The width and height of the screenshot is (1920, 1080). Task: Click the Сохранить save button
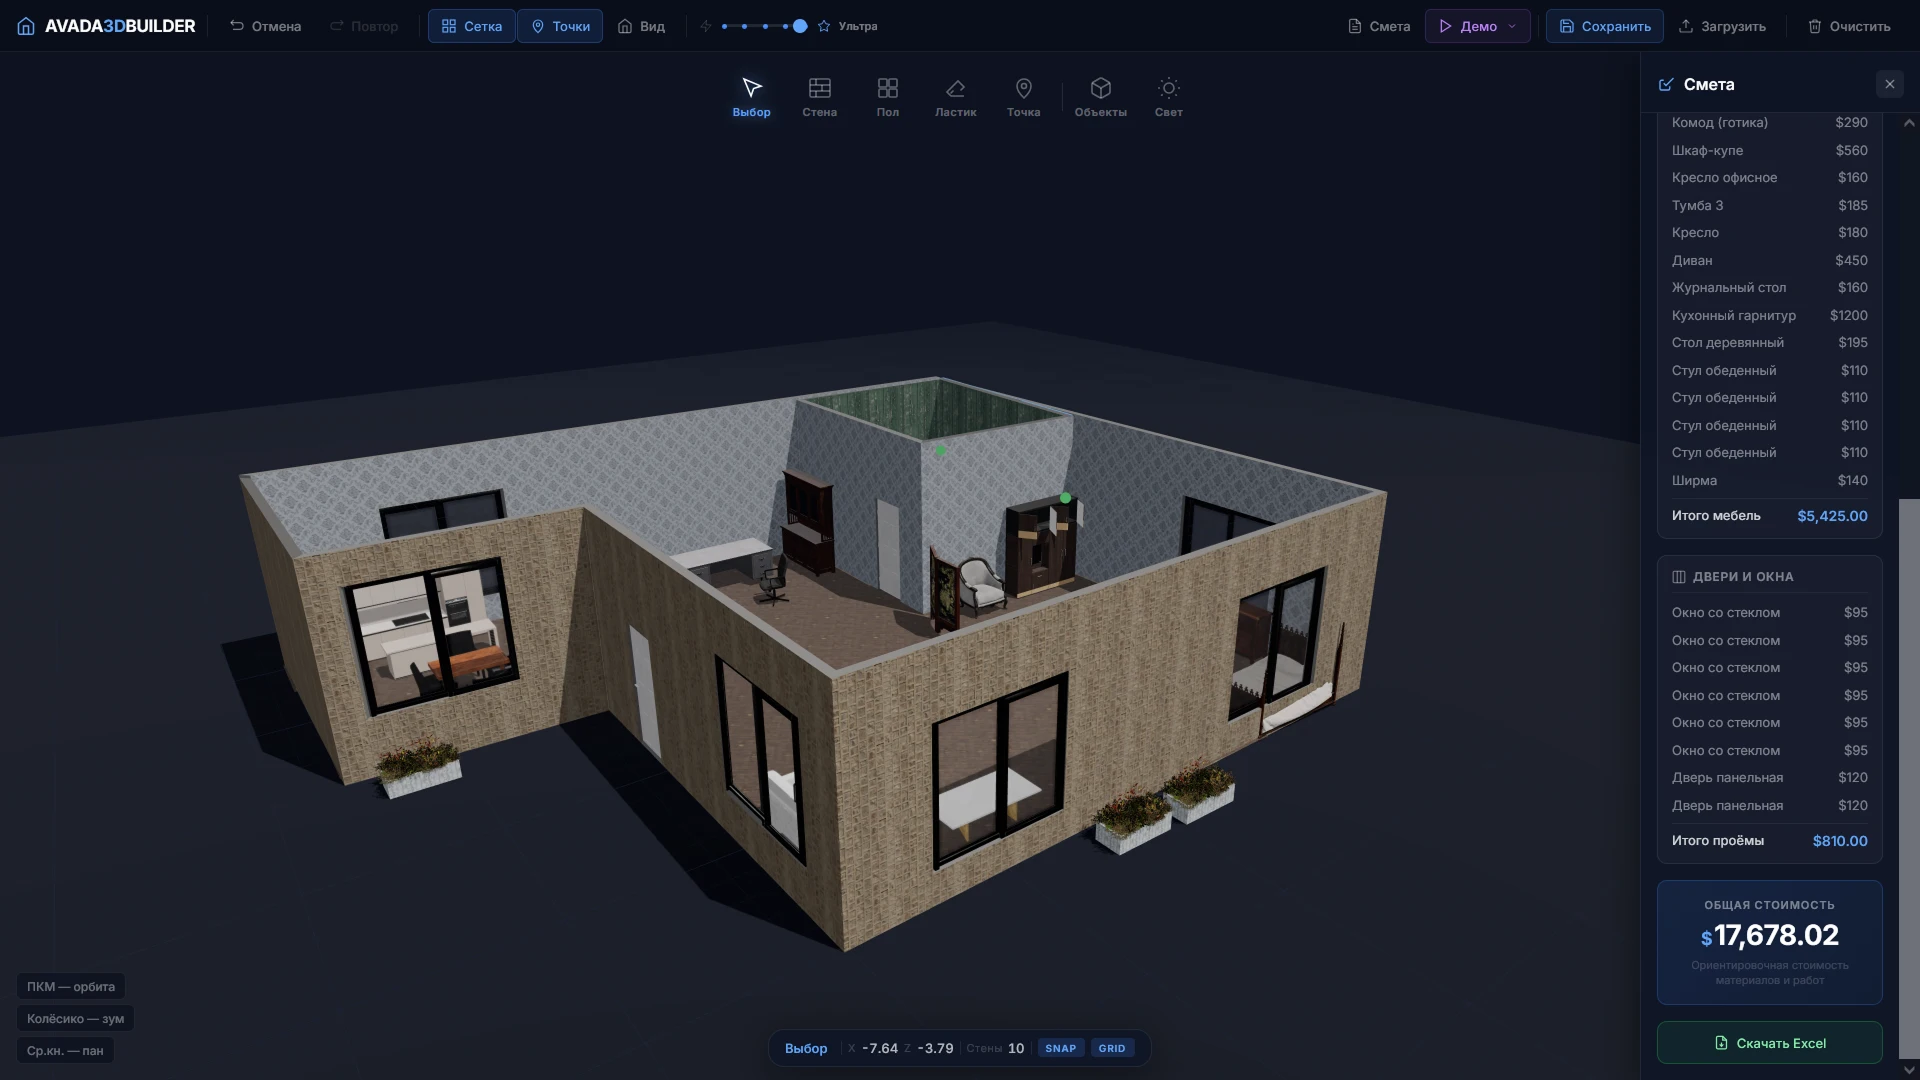click(x=1604, y=26)
